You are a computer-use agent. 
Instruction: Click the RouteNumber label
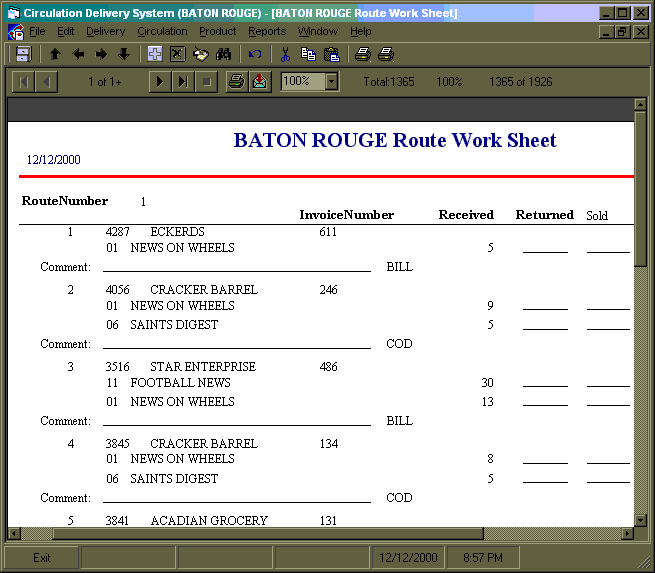[x=65, y=201]
